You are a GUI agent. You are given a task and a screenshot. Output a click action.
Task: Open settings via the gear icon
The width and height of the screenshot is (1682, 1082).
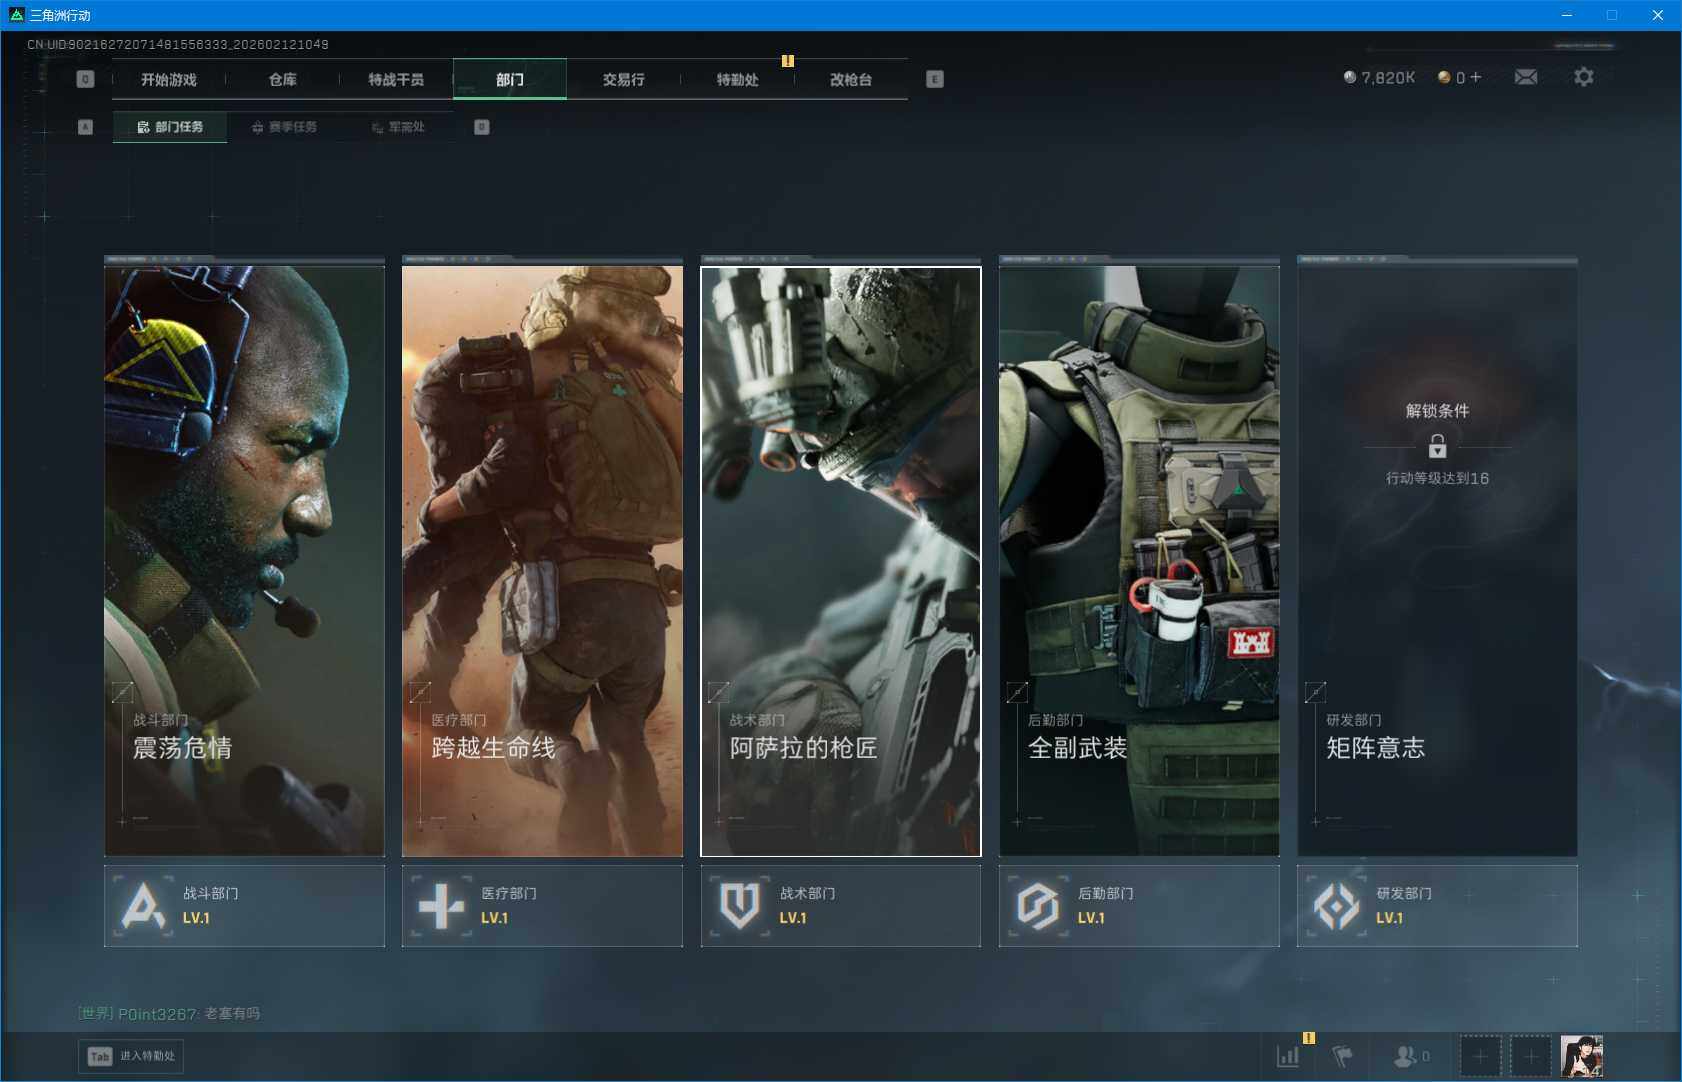[x=1583, y=77]
